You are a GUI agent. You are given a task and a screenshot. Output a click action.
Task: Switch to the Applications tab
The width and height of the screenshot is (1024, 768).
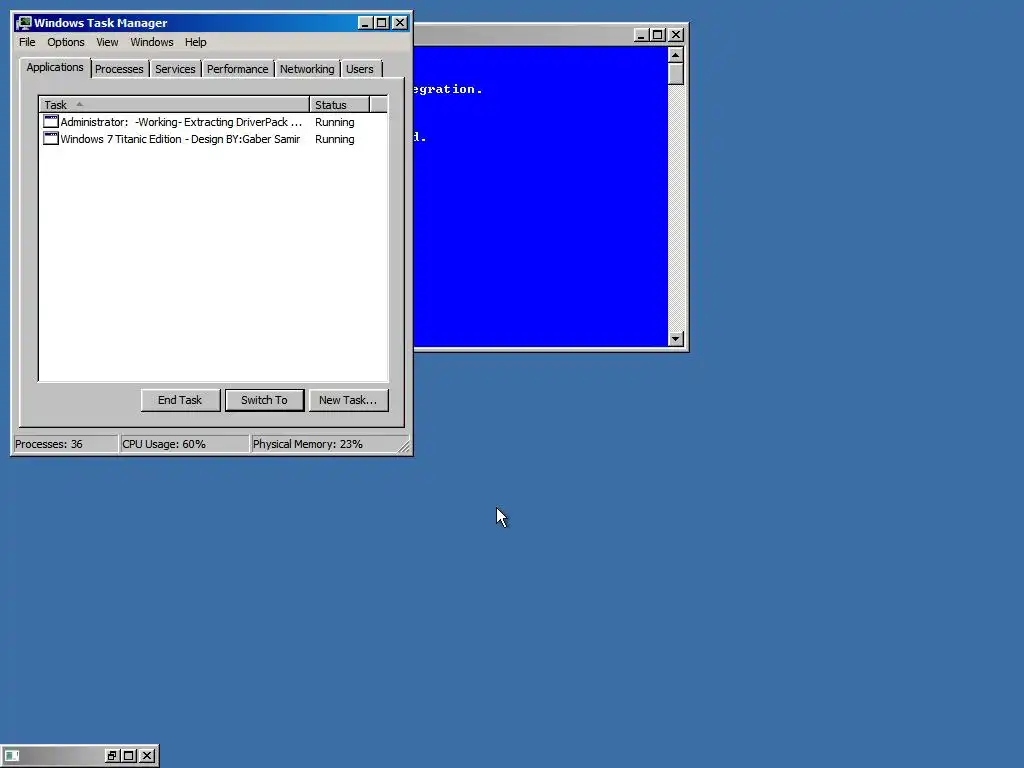(55, 67)
